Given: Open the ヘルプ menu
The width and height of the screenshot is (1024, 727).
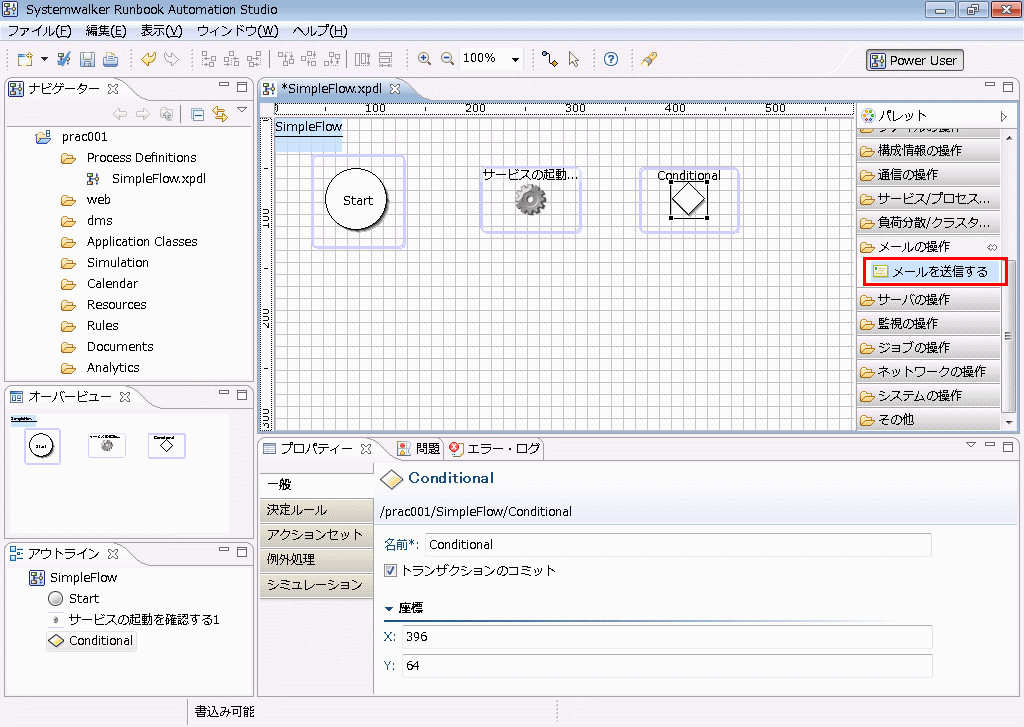Looking at the screenshot, I should 320,31.
